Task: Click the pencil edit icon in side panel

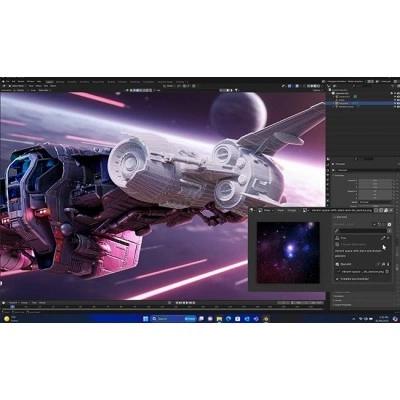Action: [383, 238]
